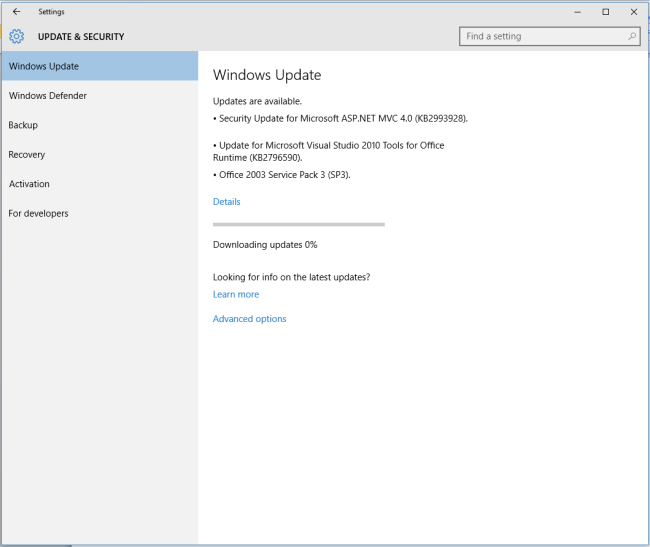Click Visual Studio 2010 Tools update entry

pos(328,151)
